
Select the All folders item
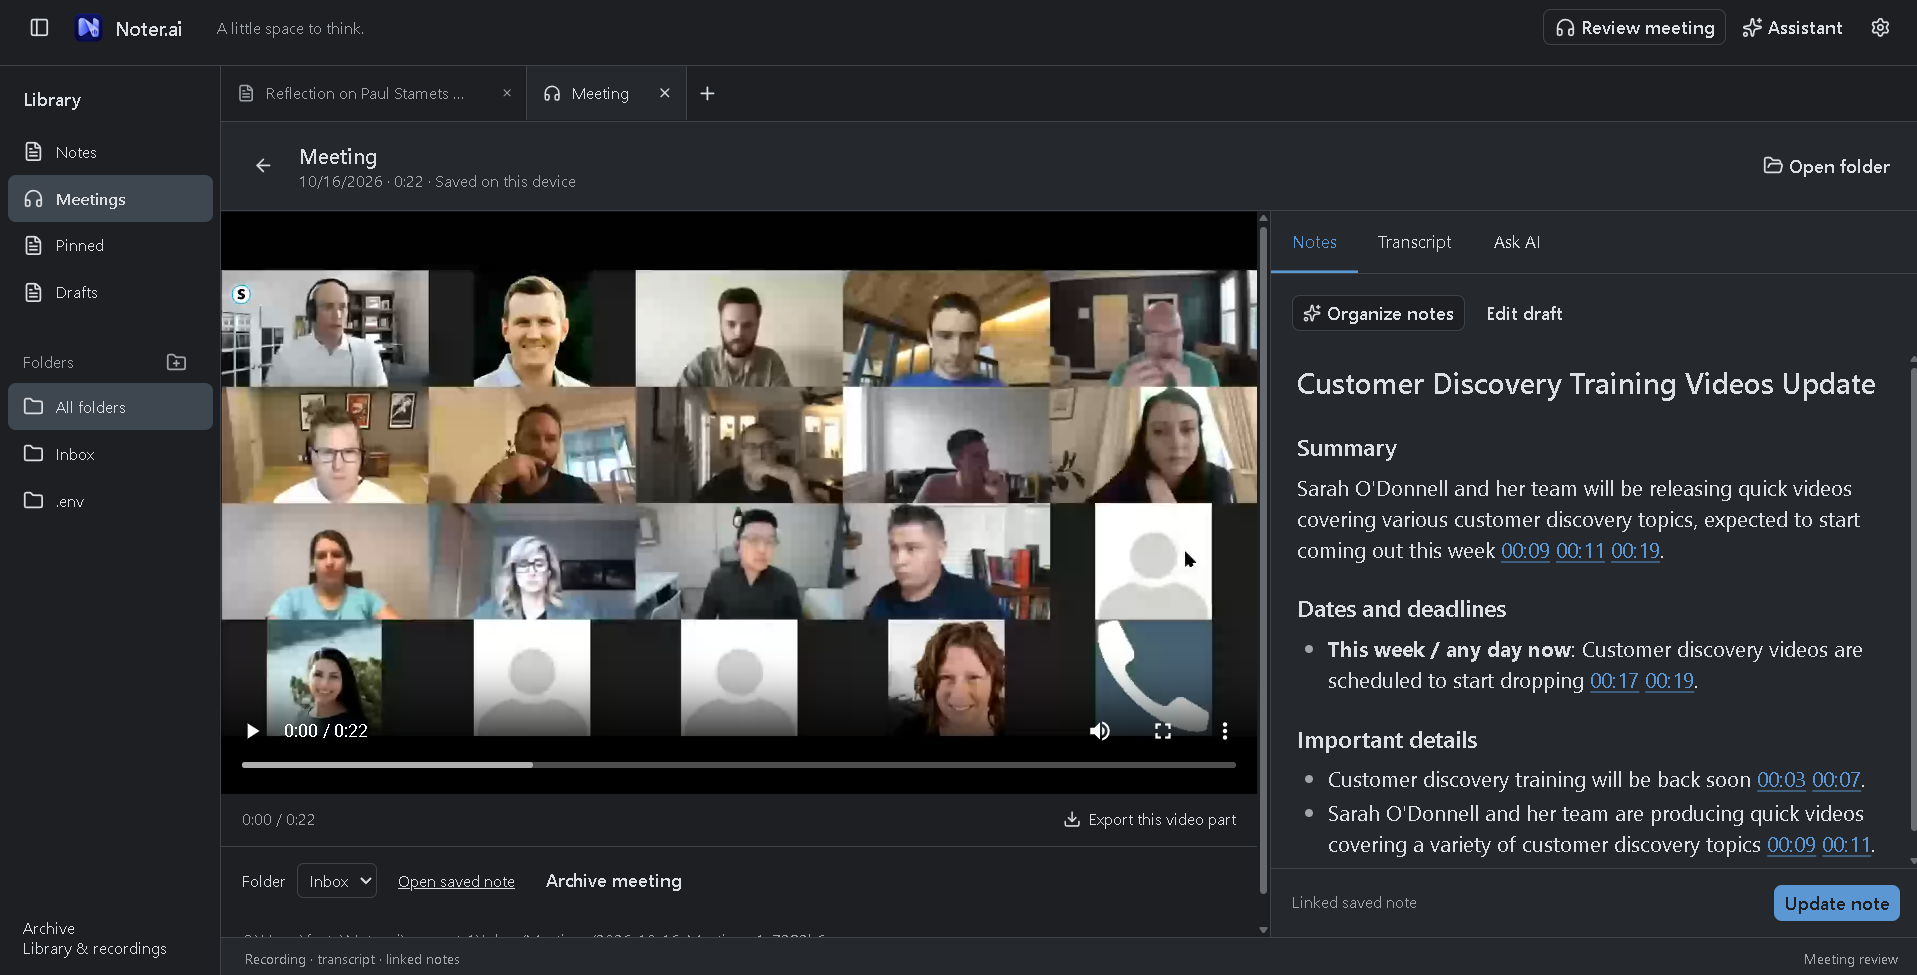110,407
